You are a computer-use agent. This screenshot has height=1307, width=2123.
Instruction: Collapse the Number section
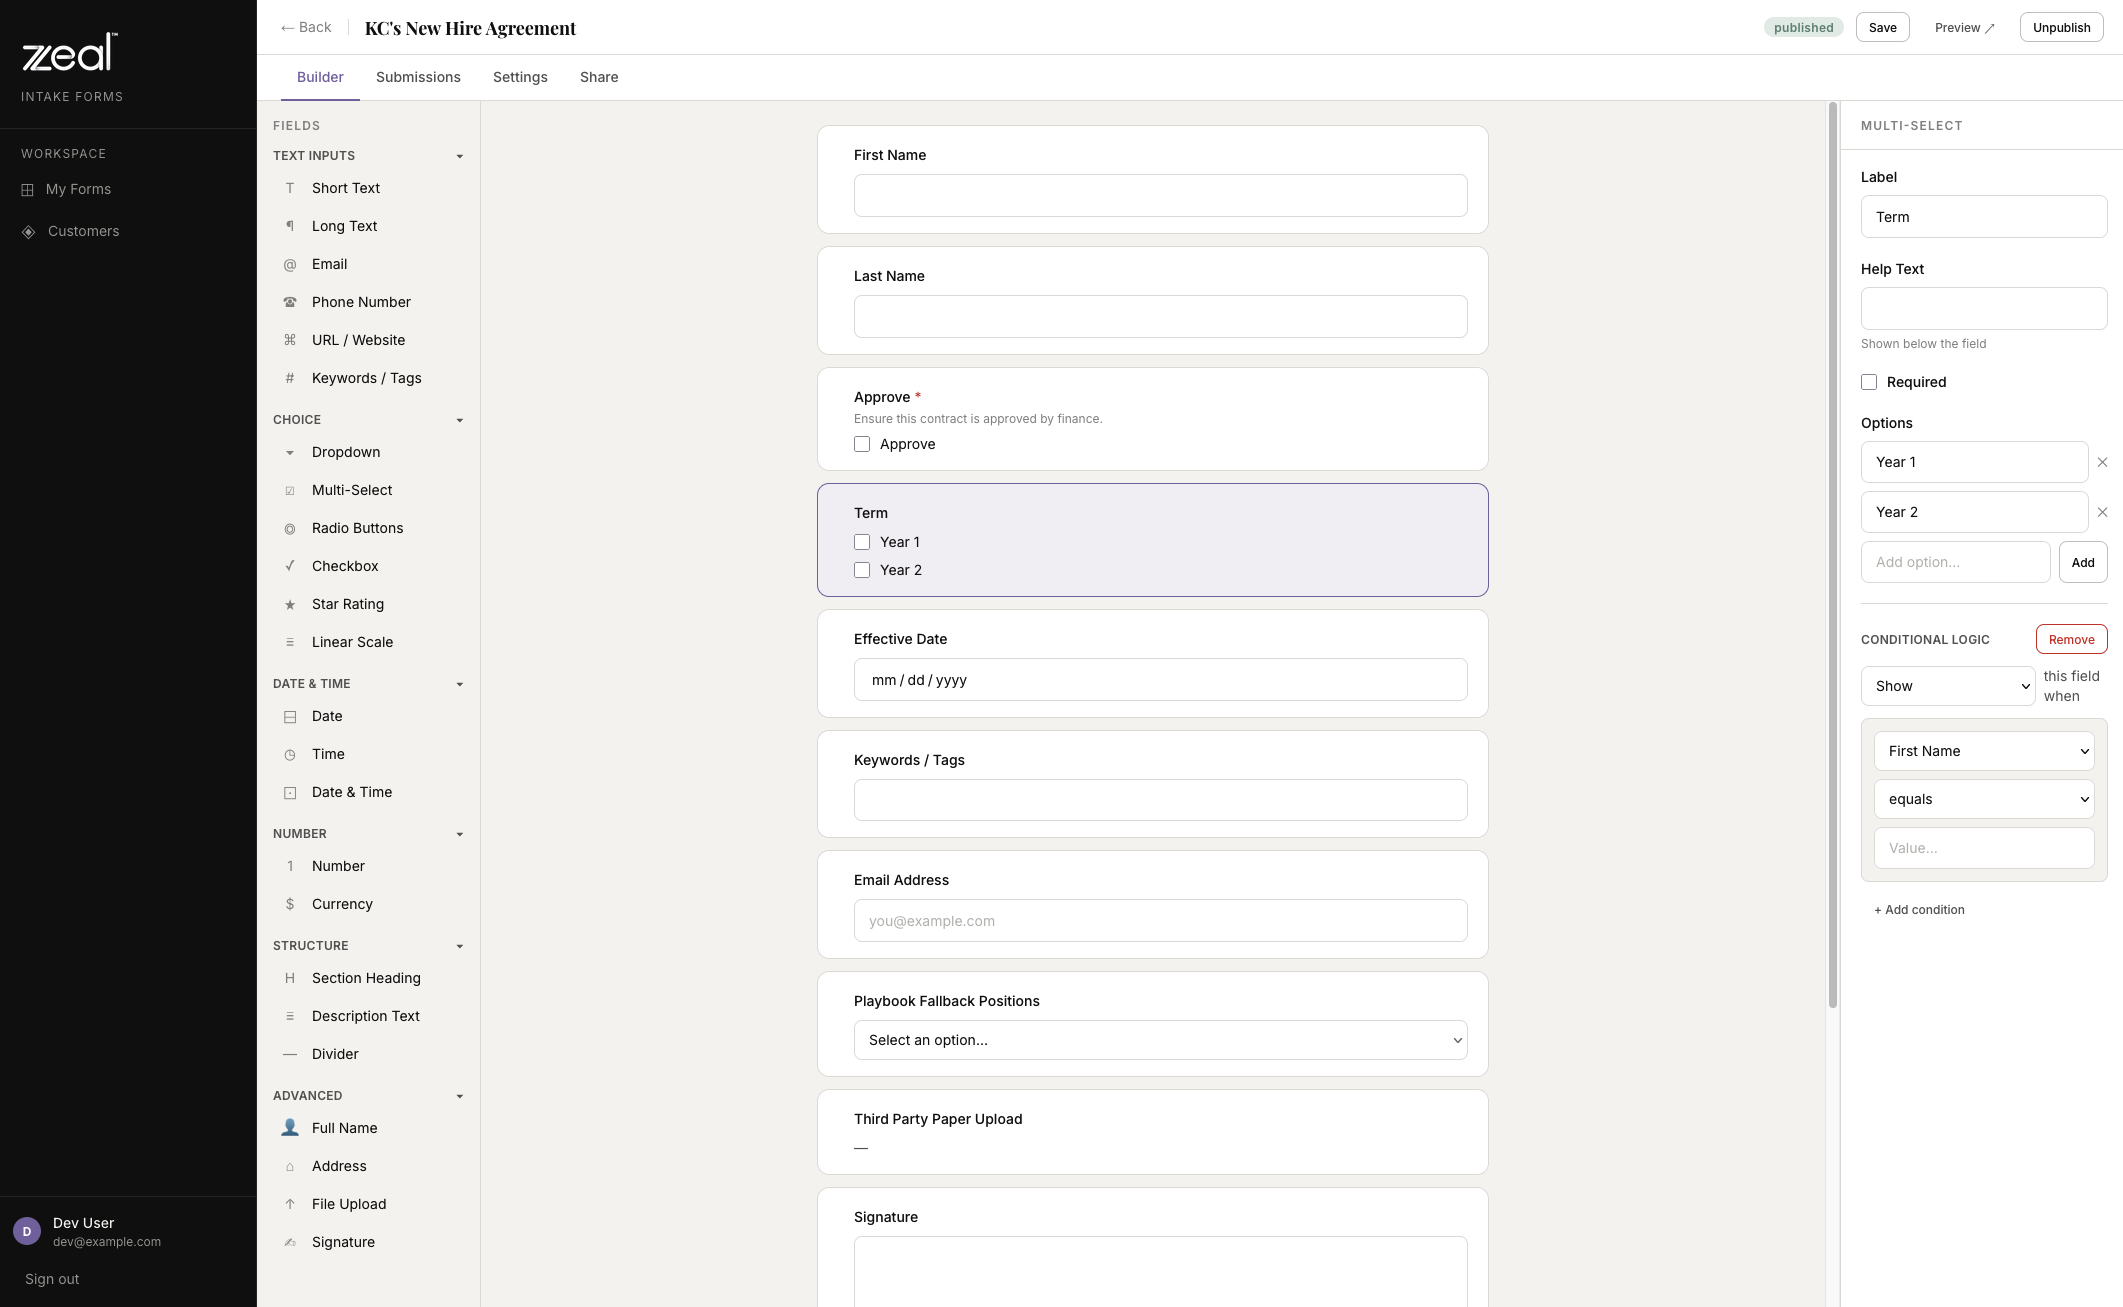(x=460, y=834)
